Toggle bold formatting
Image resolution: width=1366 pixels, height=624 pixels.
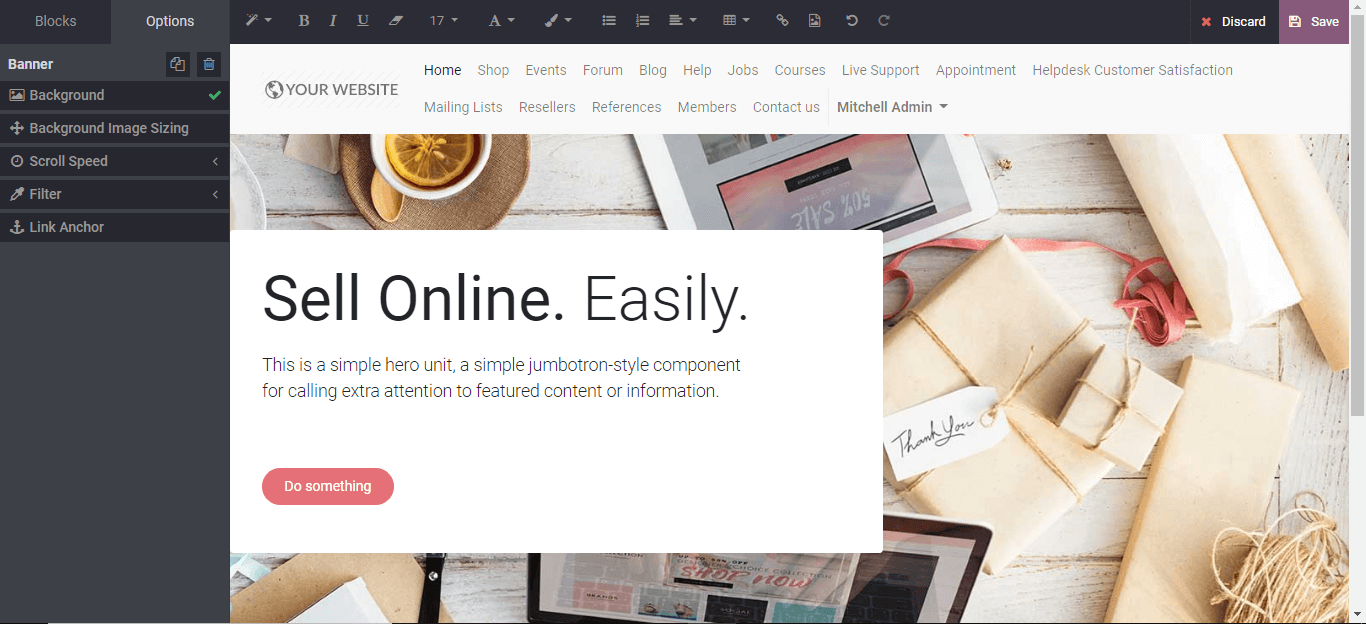304,21
